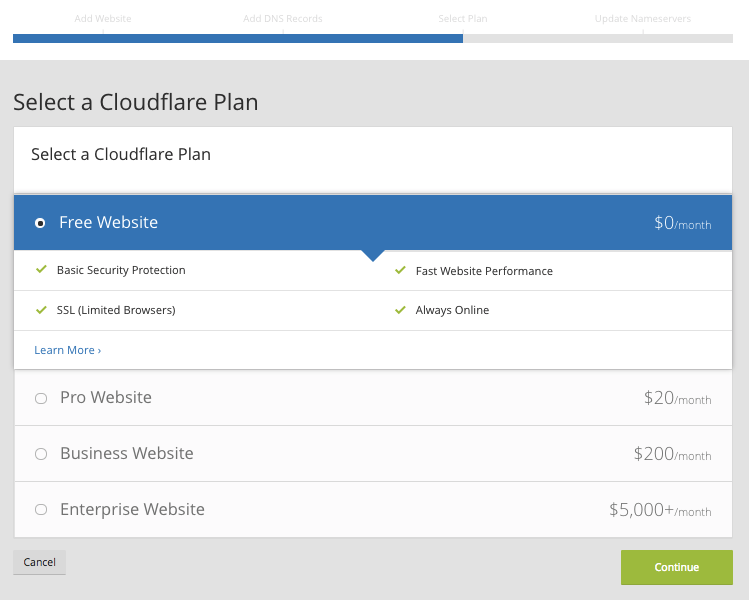Go to the Add DNS Records step

point(283,19)
